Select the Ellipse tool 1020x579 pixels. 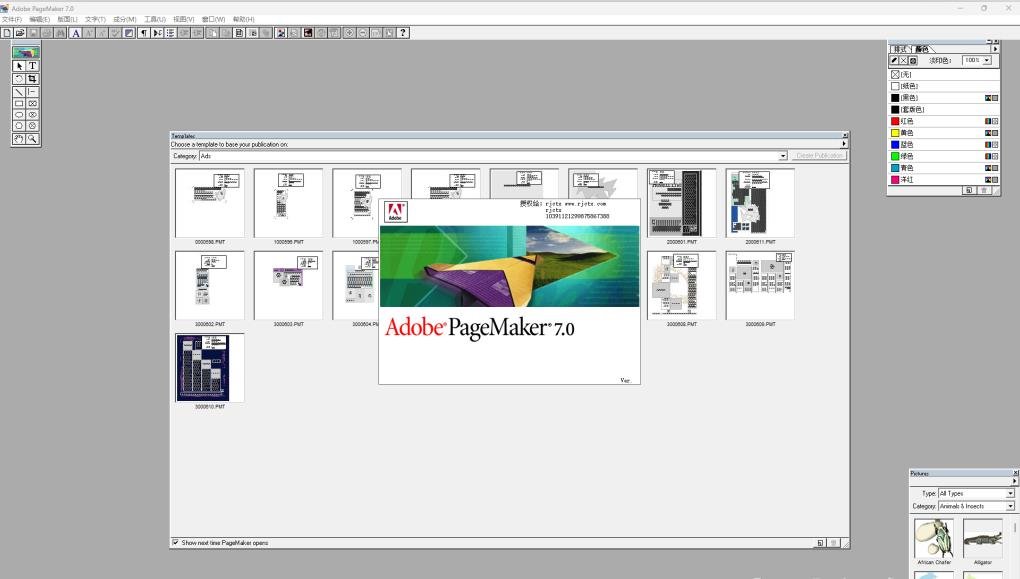pyautogui.click(x=19, y=114)
